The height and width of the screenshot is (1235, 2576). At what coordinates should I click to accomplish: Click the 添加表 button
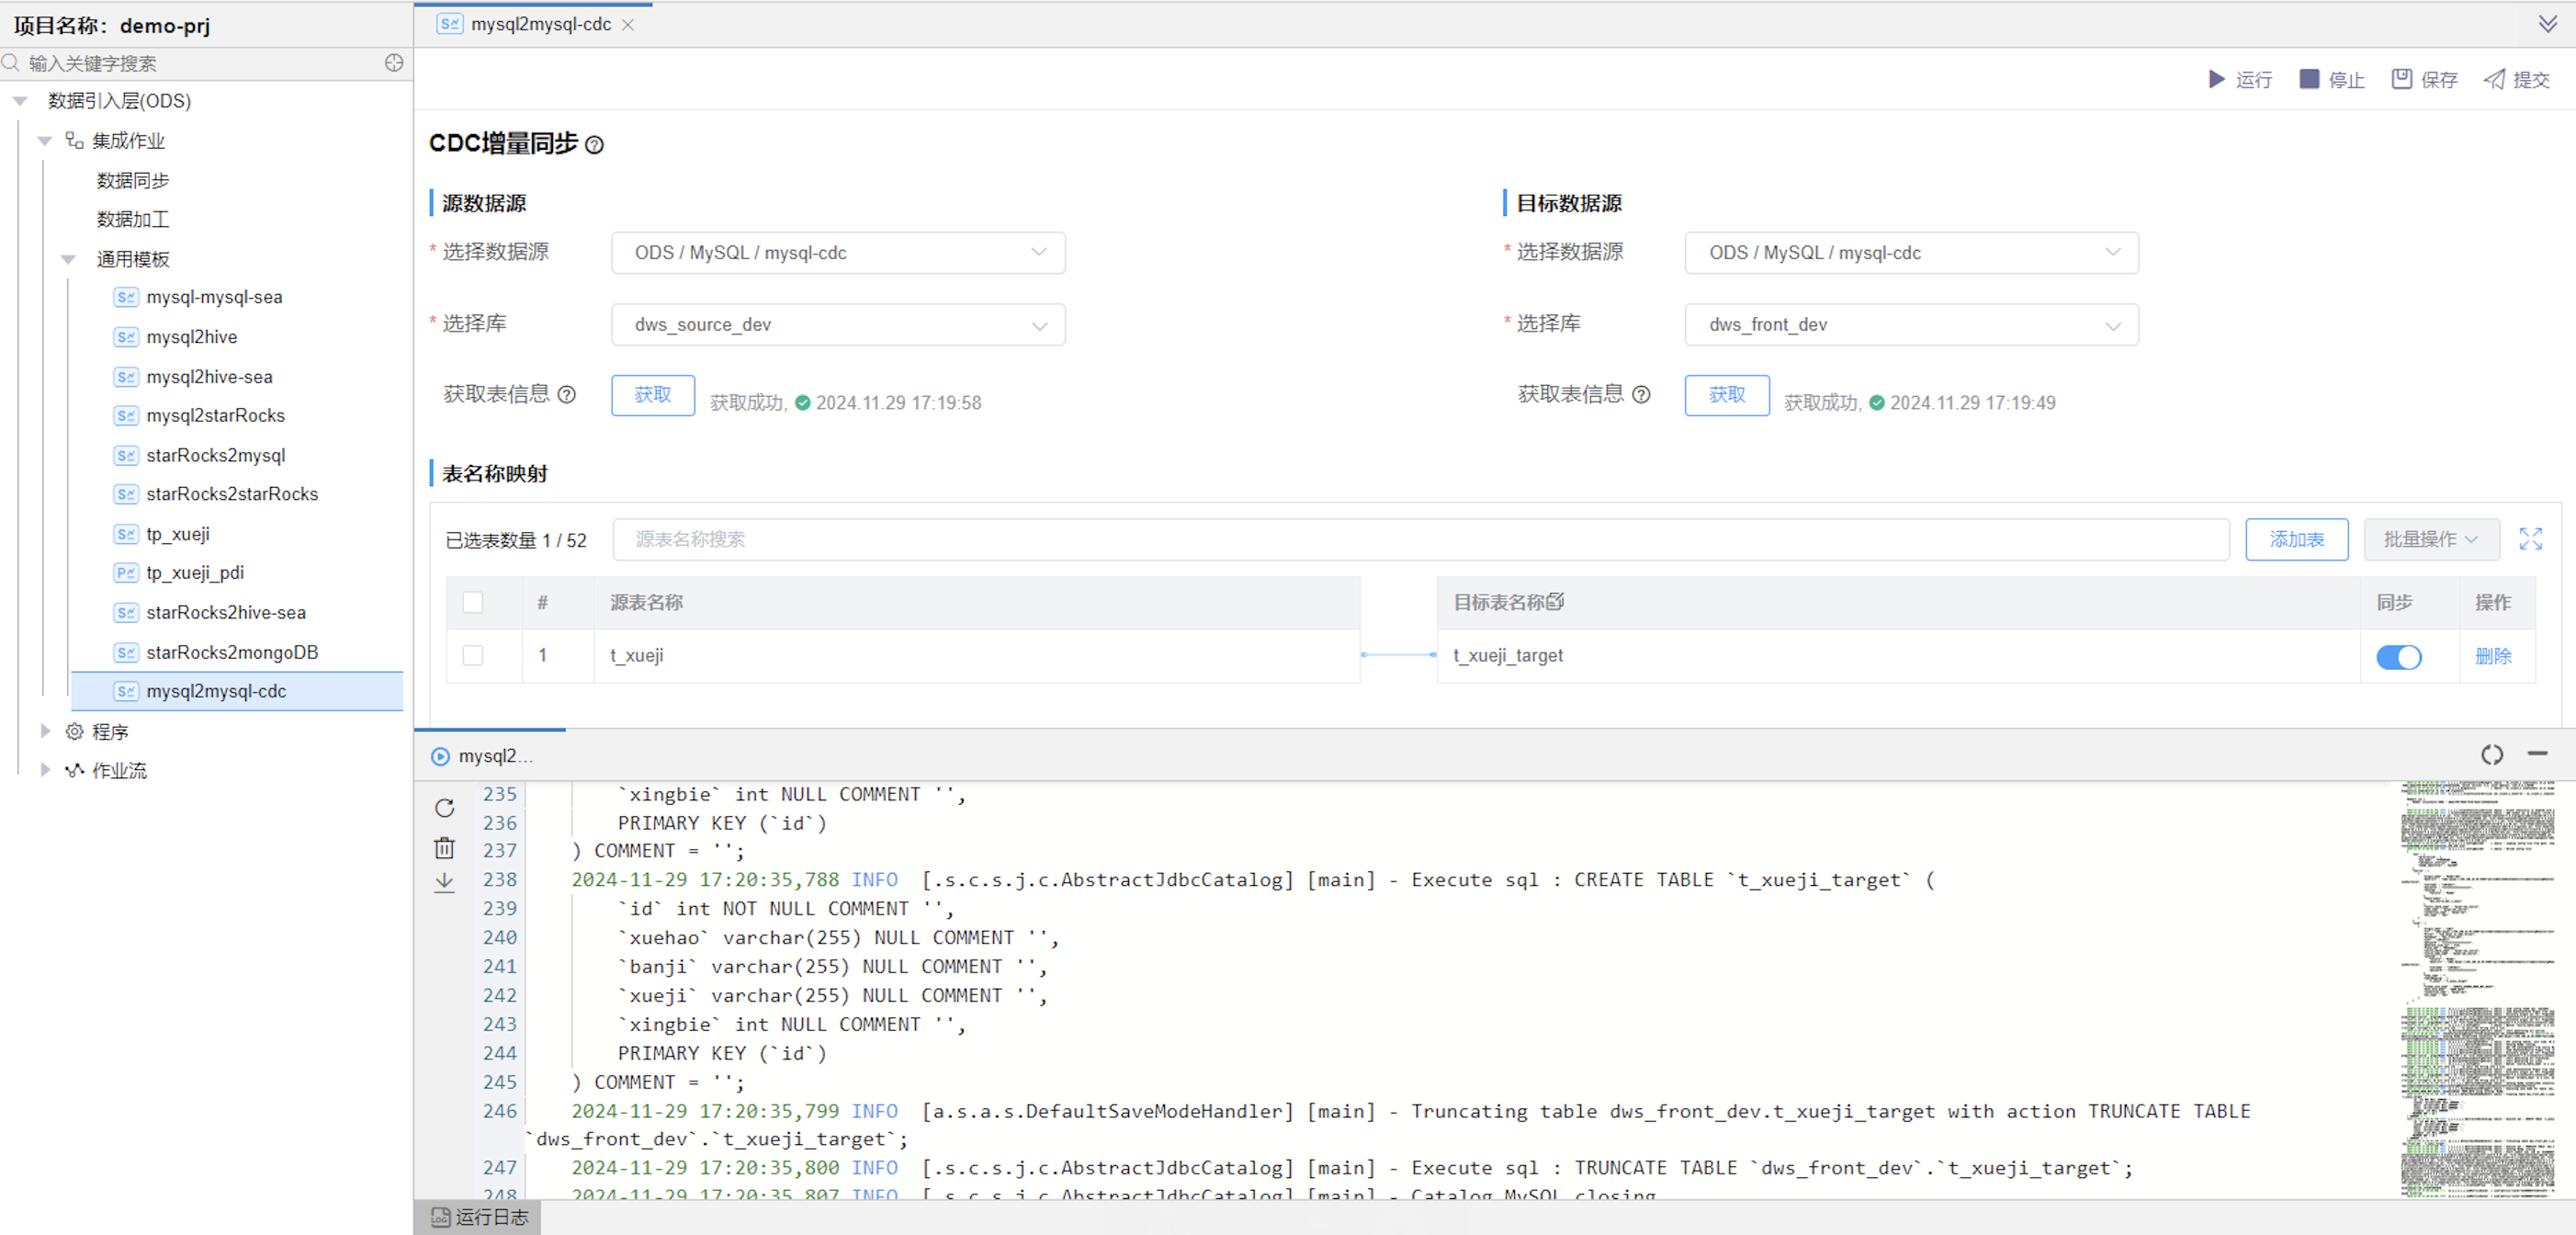click(2296, 539)
